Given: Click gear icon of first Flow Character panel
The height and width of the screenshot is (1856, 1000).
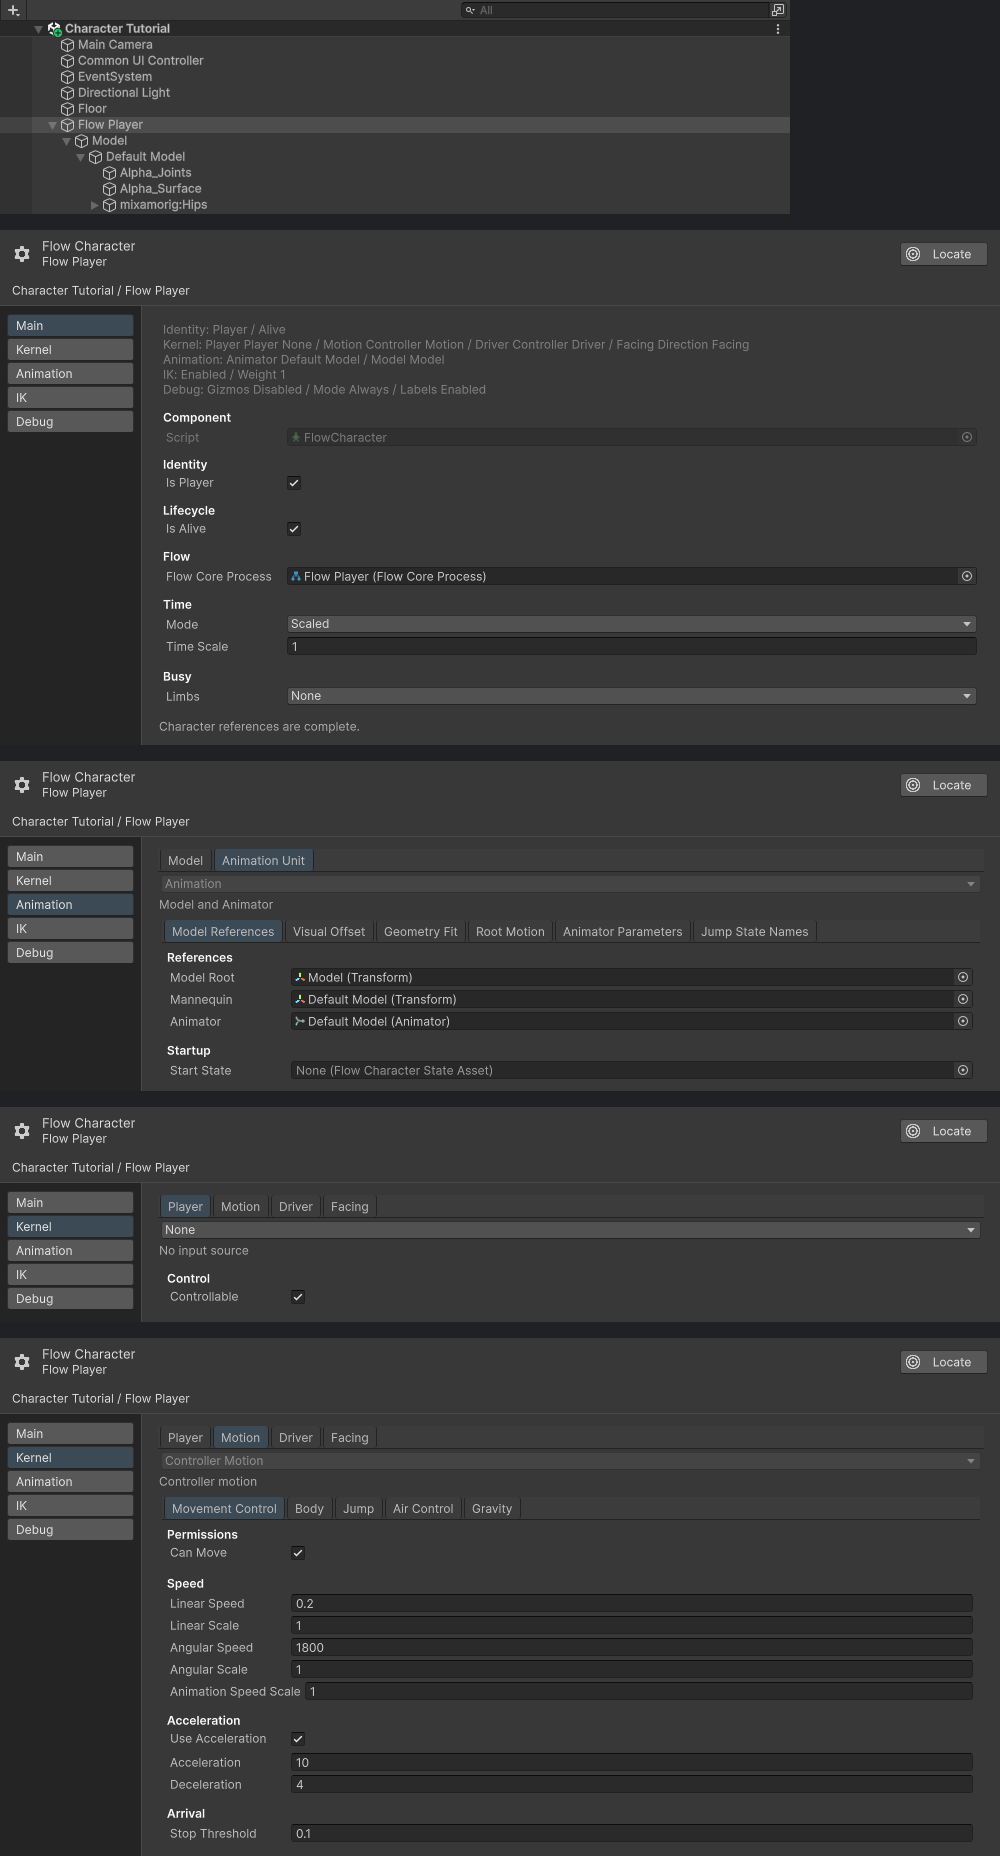Looking at the screenshot, I should click(x=22, y=254).
